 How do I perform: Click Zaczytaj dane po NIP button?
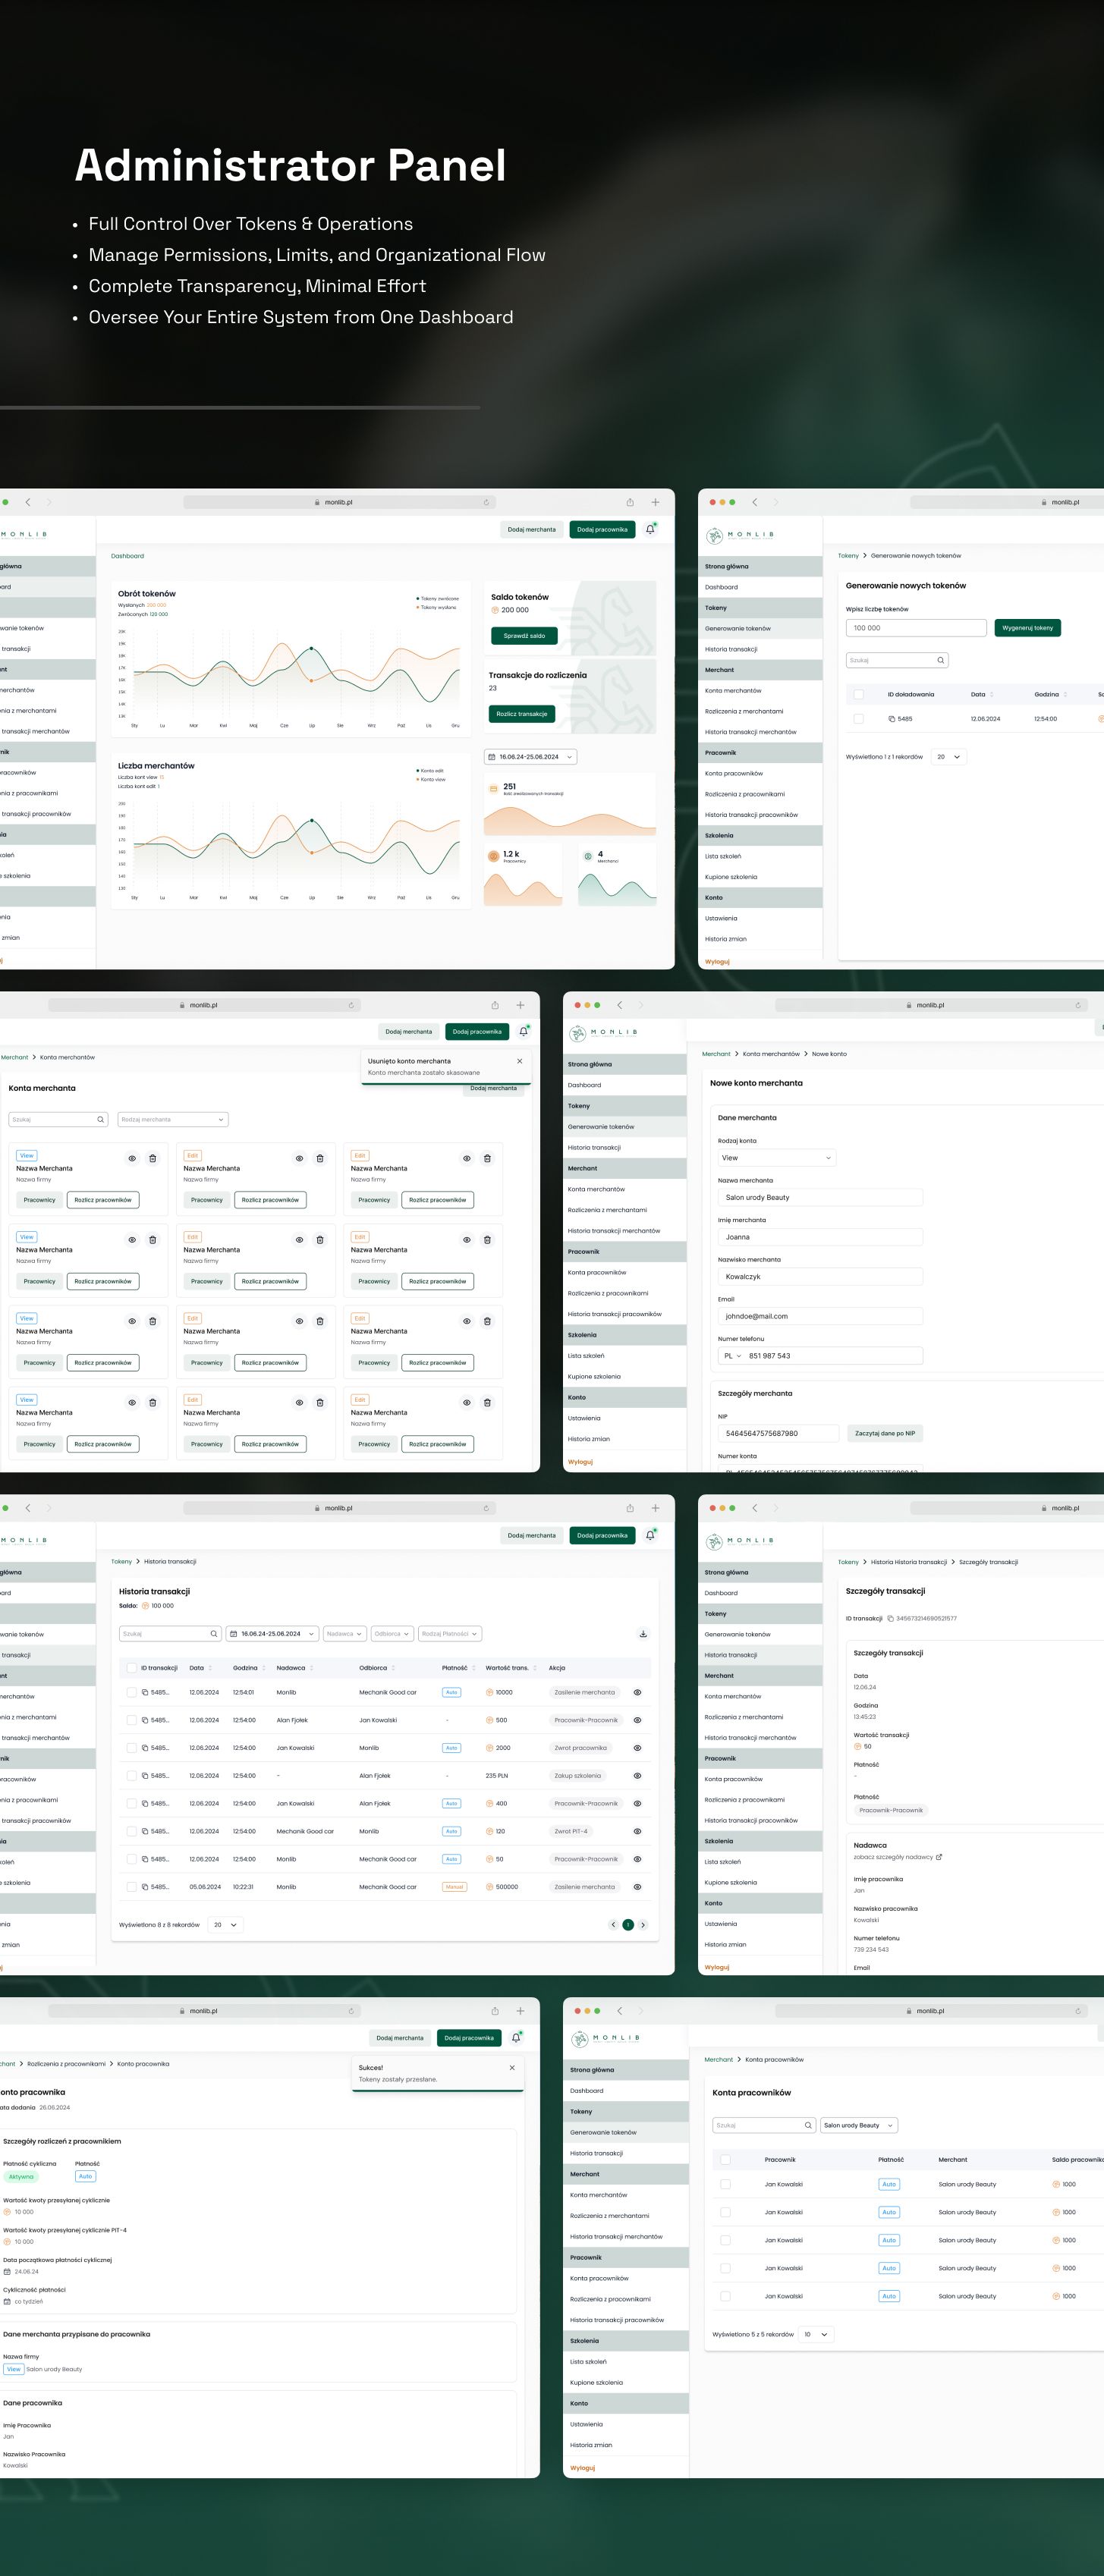885,1433
